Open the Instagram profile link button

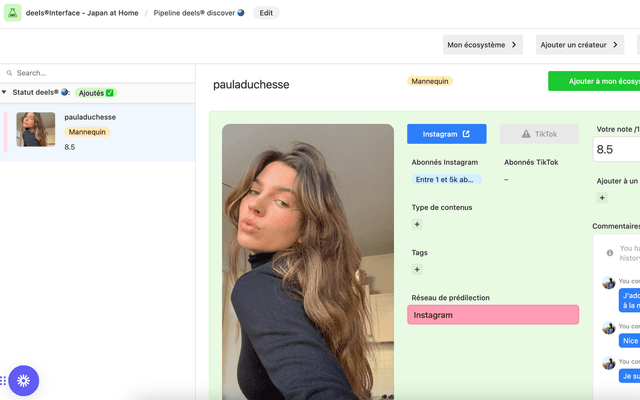pyautogui.click(x=446, y=134)
